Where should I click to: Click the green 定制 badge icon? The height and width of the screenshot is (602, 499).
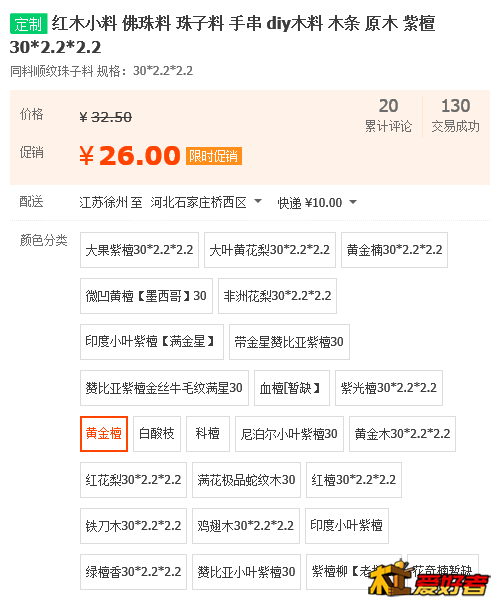point(28,24)
